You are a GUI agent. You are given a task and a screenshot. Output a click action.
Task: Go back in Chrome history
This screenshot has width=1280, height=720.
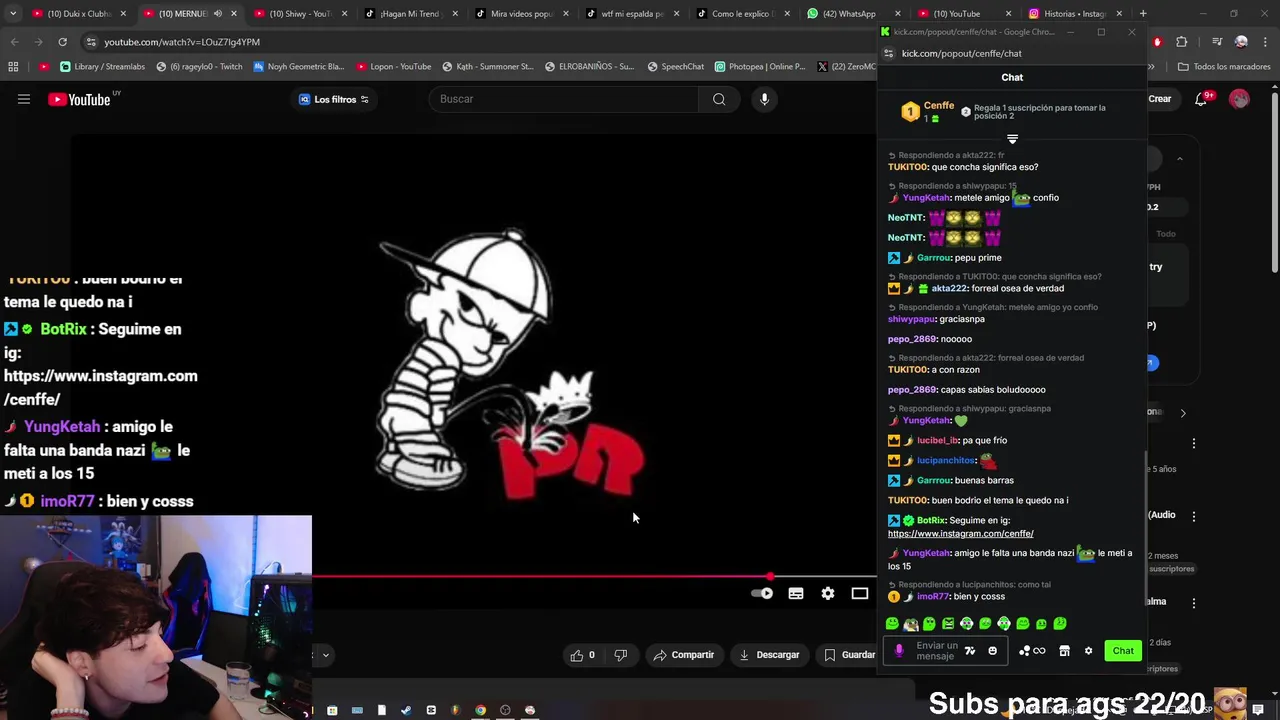coord(14,42)
